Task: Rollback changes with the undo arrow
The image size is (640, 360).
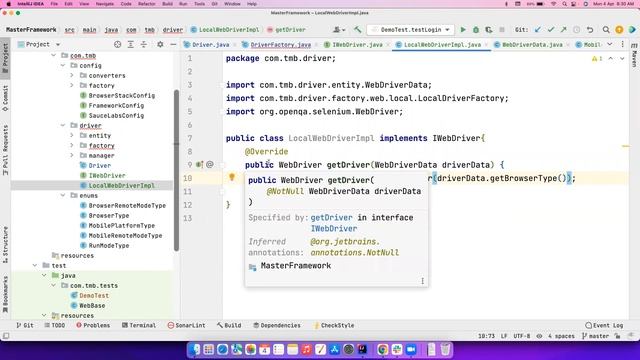Action: coord(590,30)
